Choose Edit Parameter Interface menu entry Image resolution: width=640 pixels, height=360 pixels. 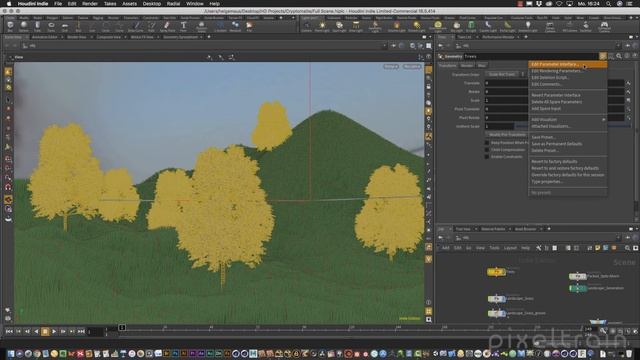pyautogui.click(x=567, y=64)
